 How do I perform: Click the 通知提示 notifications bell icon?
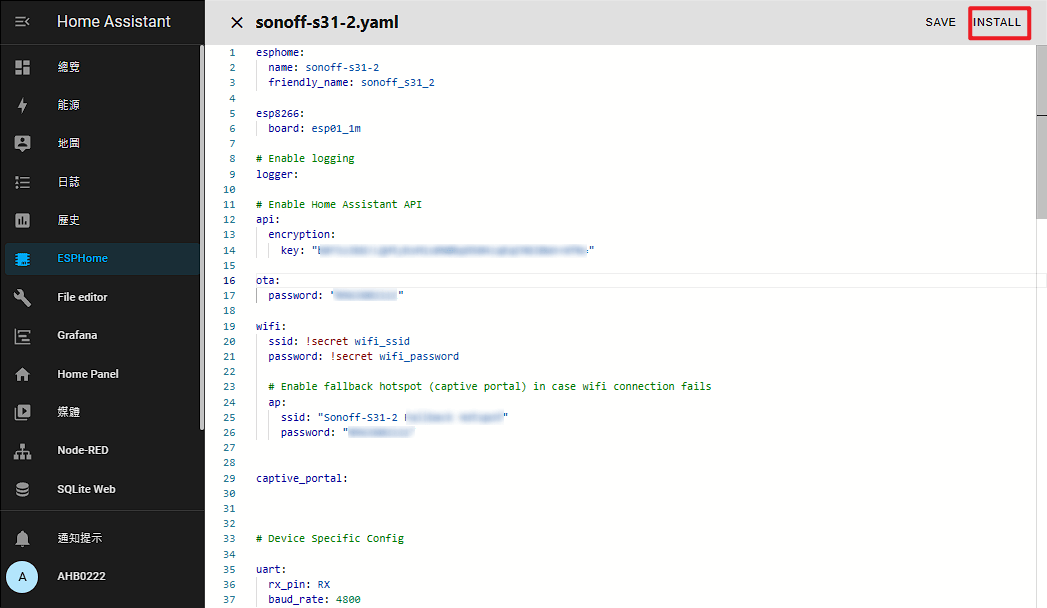tap(22, 537)
